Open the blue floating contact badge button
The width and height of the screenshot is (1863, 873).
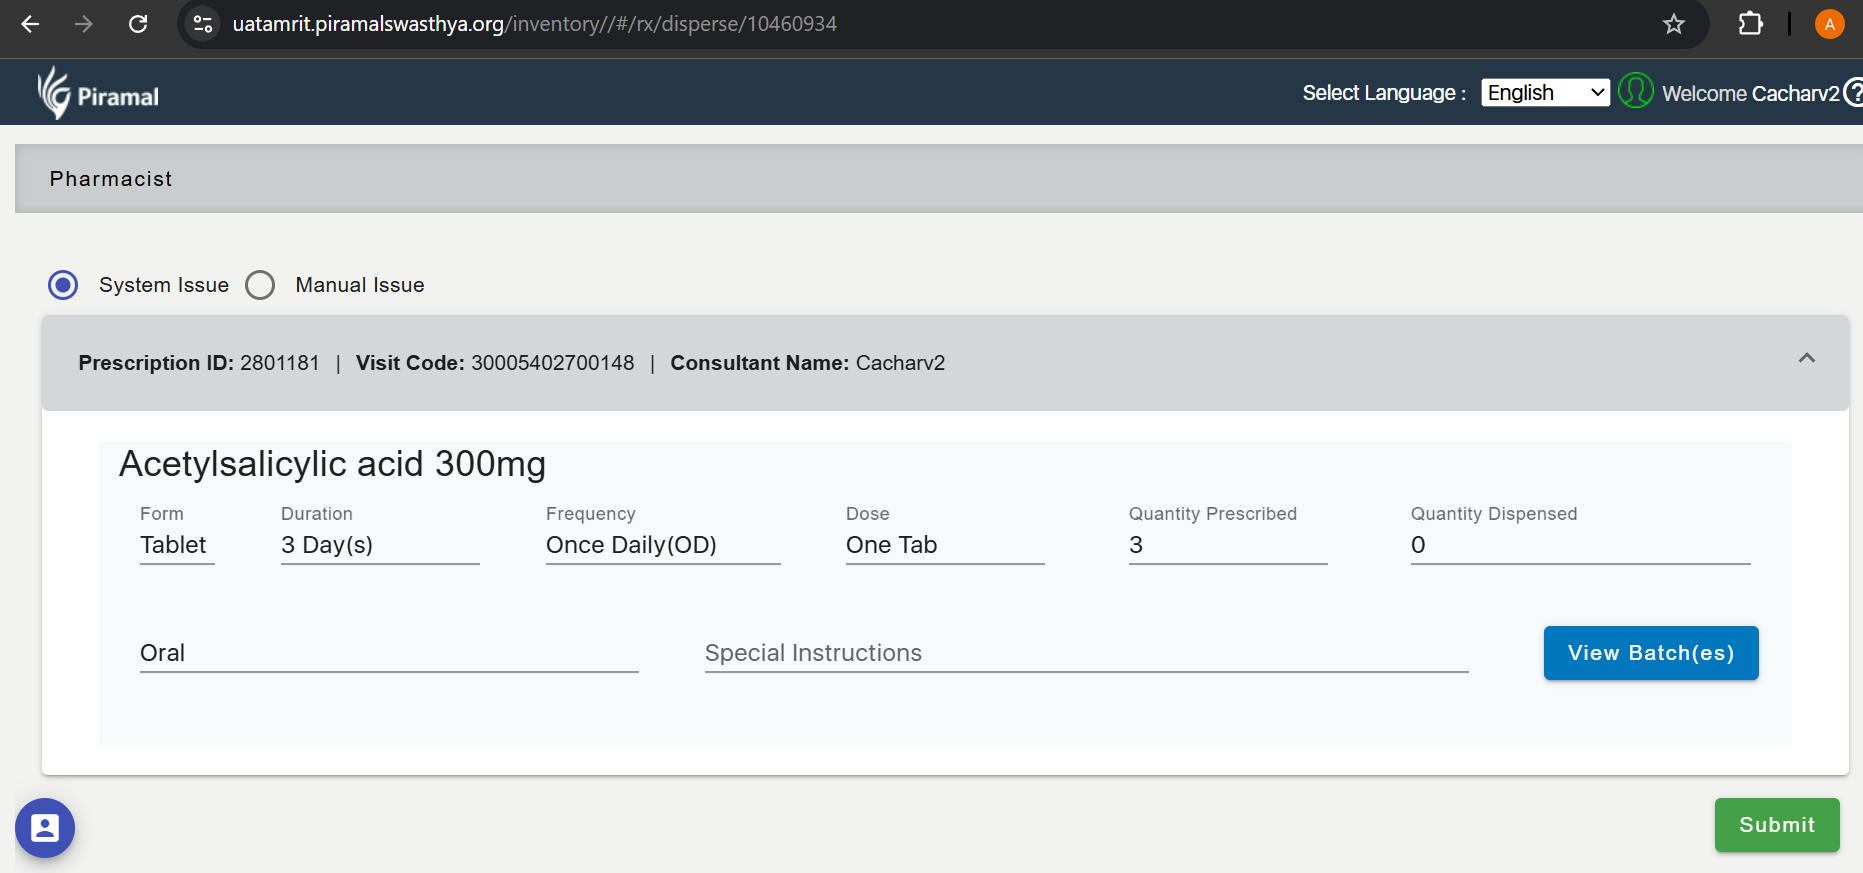tap(45, 828)
